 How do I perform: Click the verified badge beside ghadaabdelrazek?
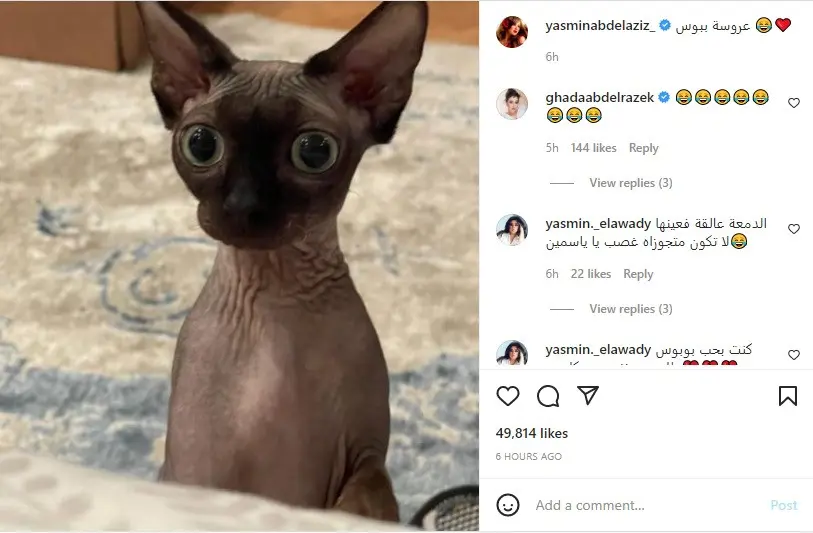click(664, 97)
